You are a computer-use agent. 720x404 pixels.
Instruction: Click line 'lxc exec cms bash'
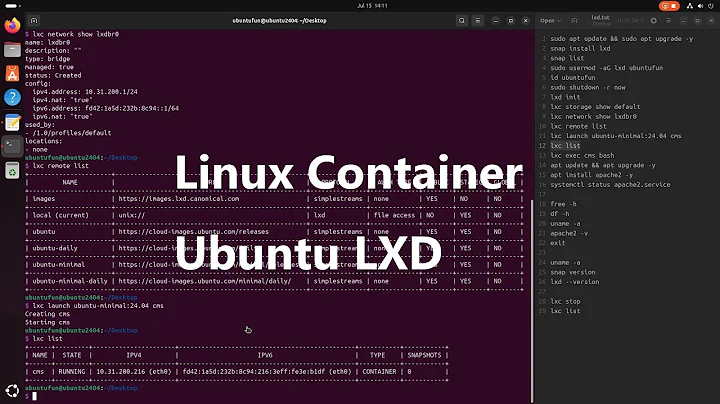582,155
